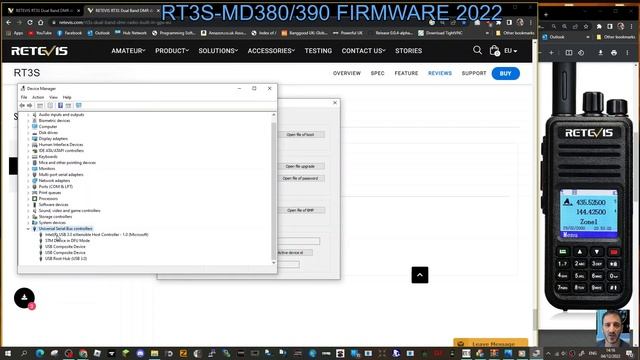Open the Facebook bookmark in bookmarks bar

[x=69, y=33]
